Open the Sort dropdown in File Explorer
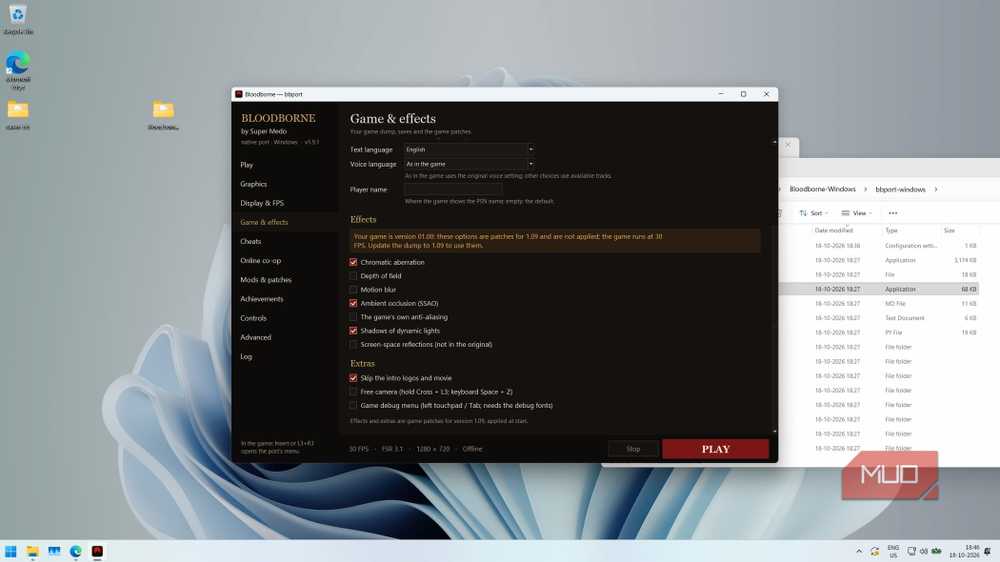The height and width of the screenshot is (562, 1000). pyautogui.click(x=813, y=213)
